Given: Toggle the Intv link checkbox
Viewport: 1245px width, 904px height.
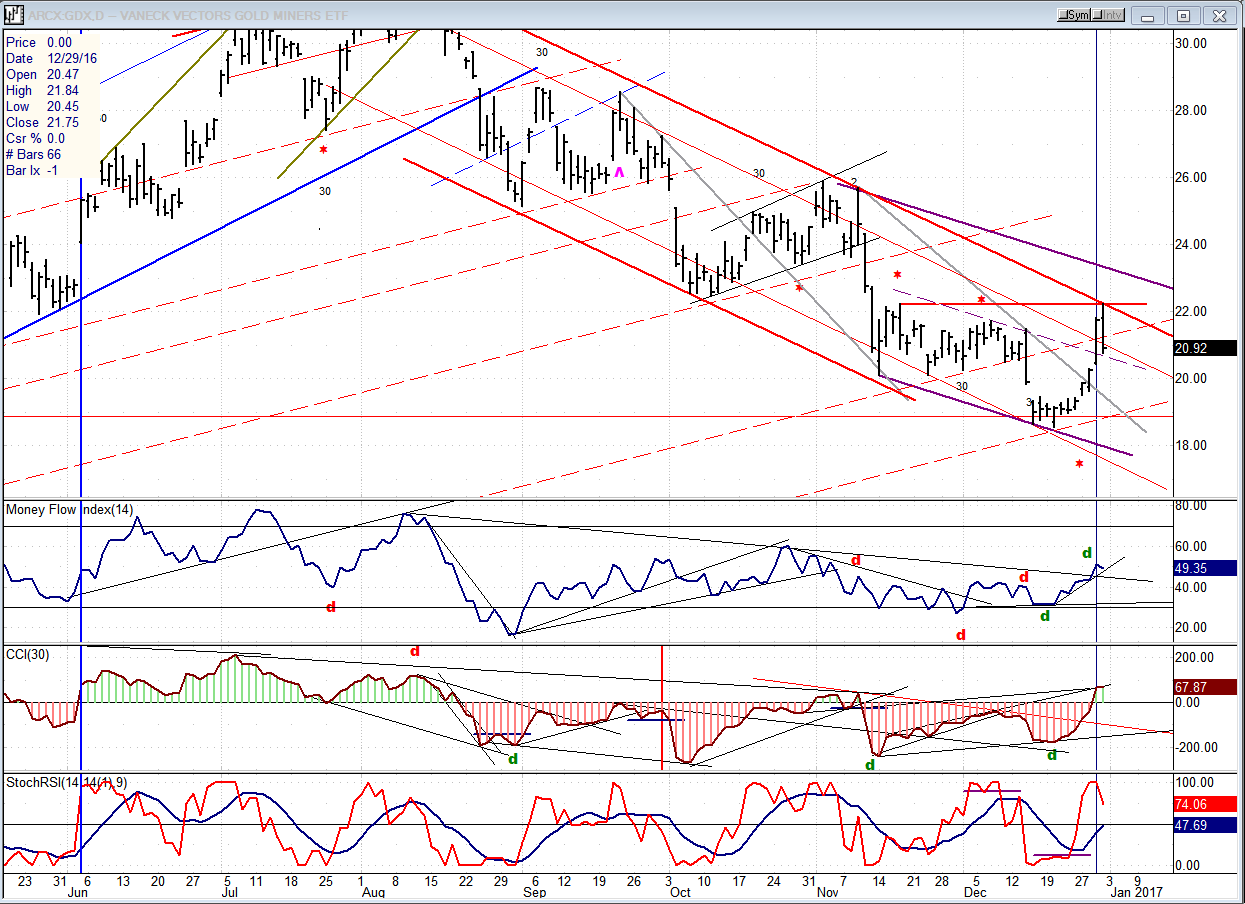Looking at the screenshot, I should coord(1110,15).
